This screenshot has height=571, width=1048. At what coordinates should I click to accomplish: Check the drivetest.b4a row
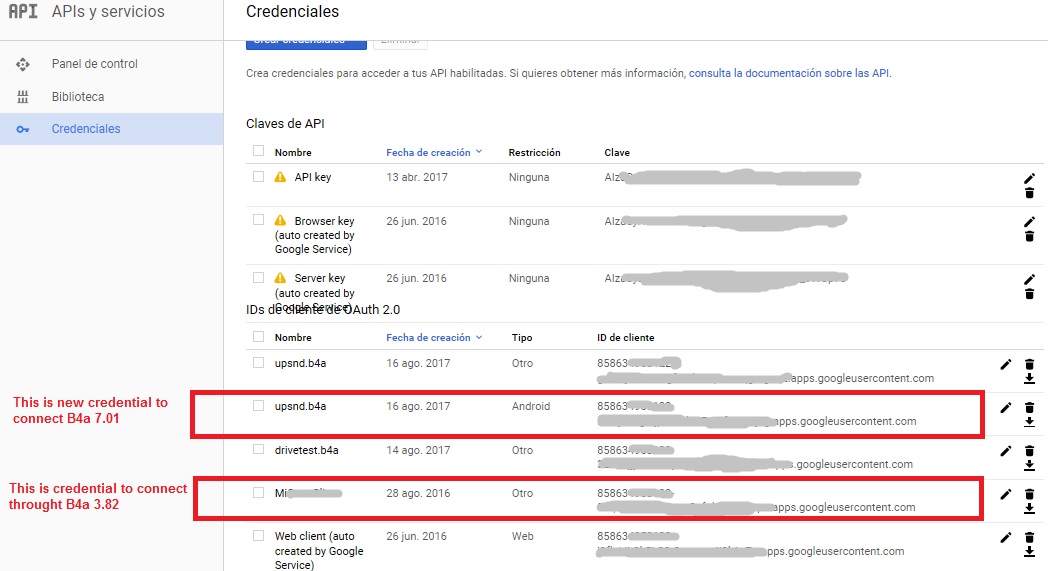(x=258, y=449)
